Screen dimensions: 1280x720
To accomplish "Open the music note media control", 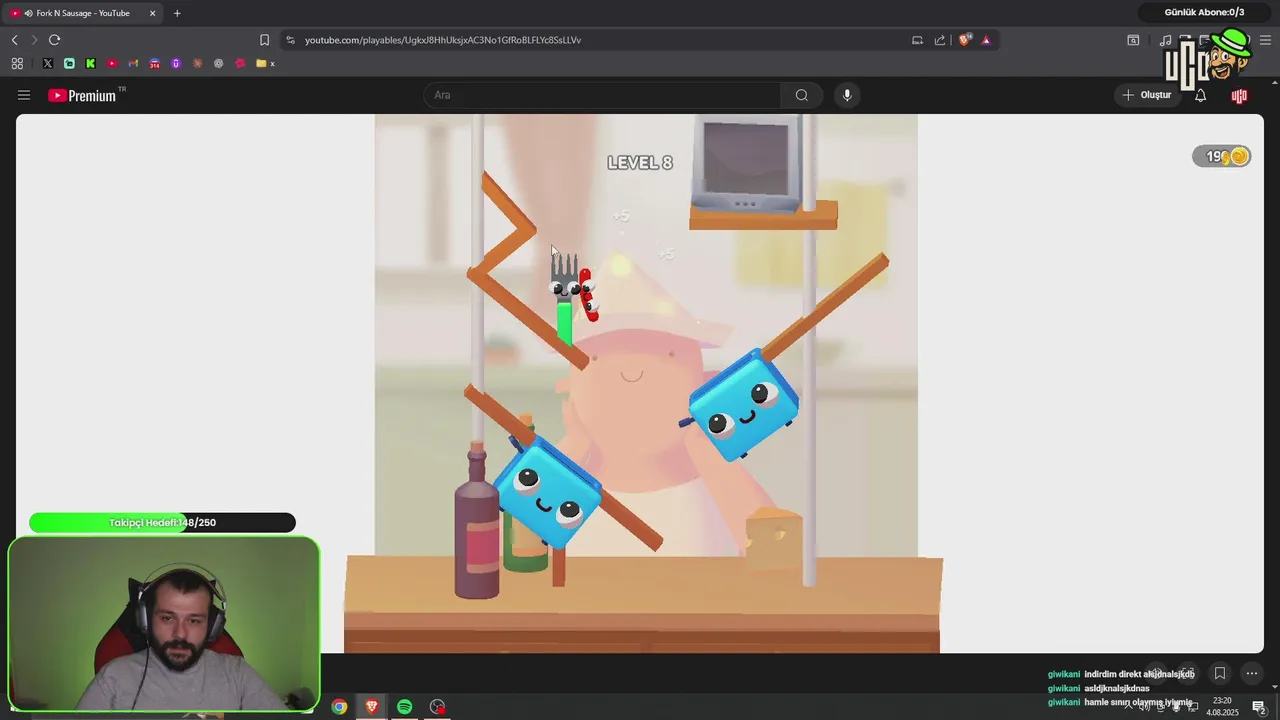I will [x=1165, y=40].
